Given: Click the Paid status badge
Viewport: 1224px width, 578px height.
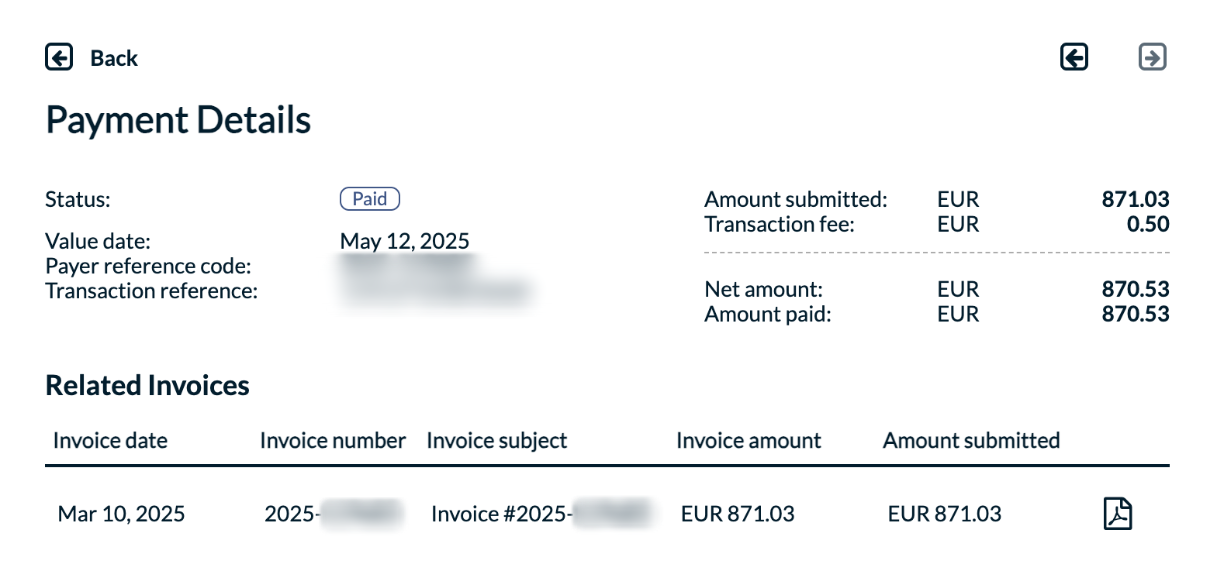Looking at the screenshot, I should point(369,199).
